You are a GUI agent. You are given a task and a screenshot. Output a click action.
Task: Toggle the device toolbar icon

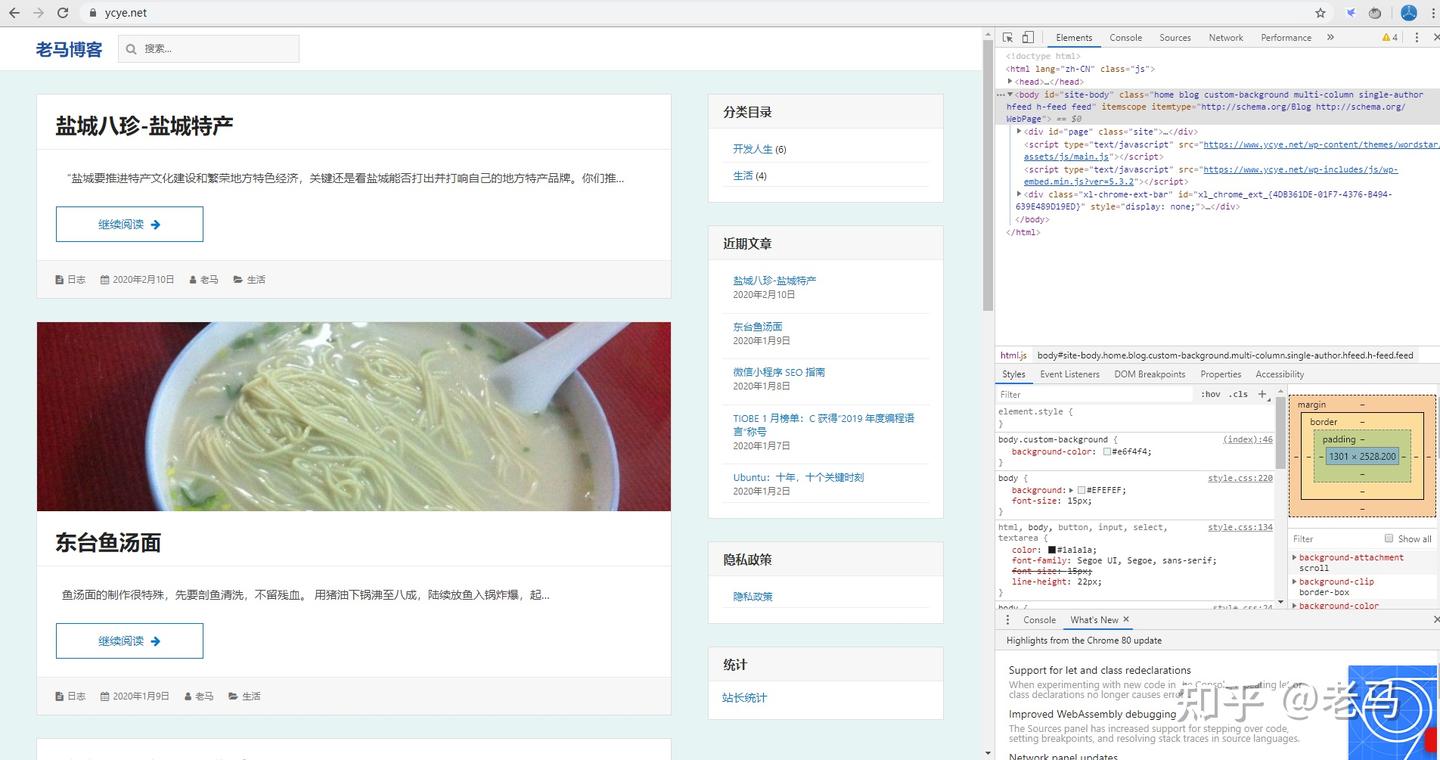(x=1028, y=37)
